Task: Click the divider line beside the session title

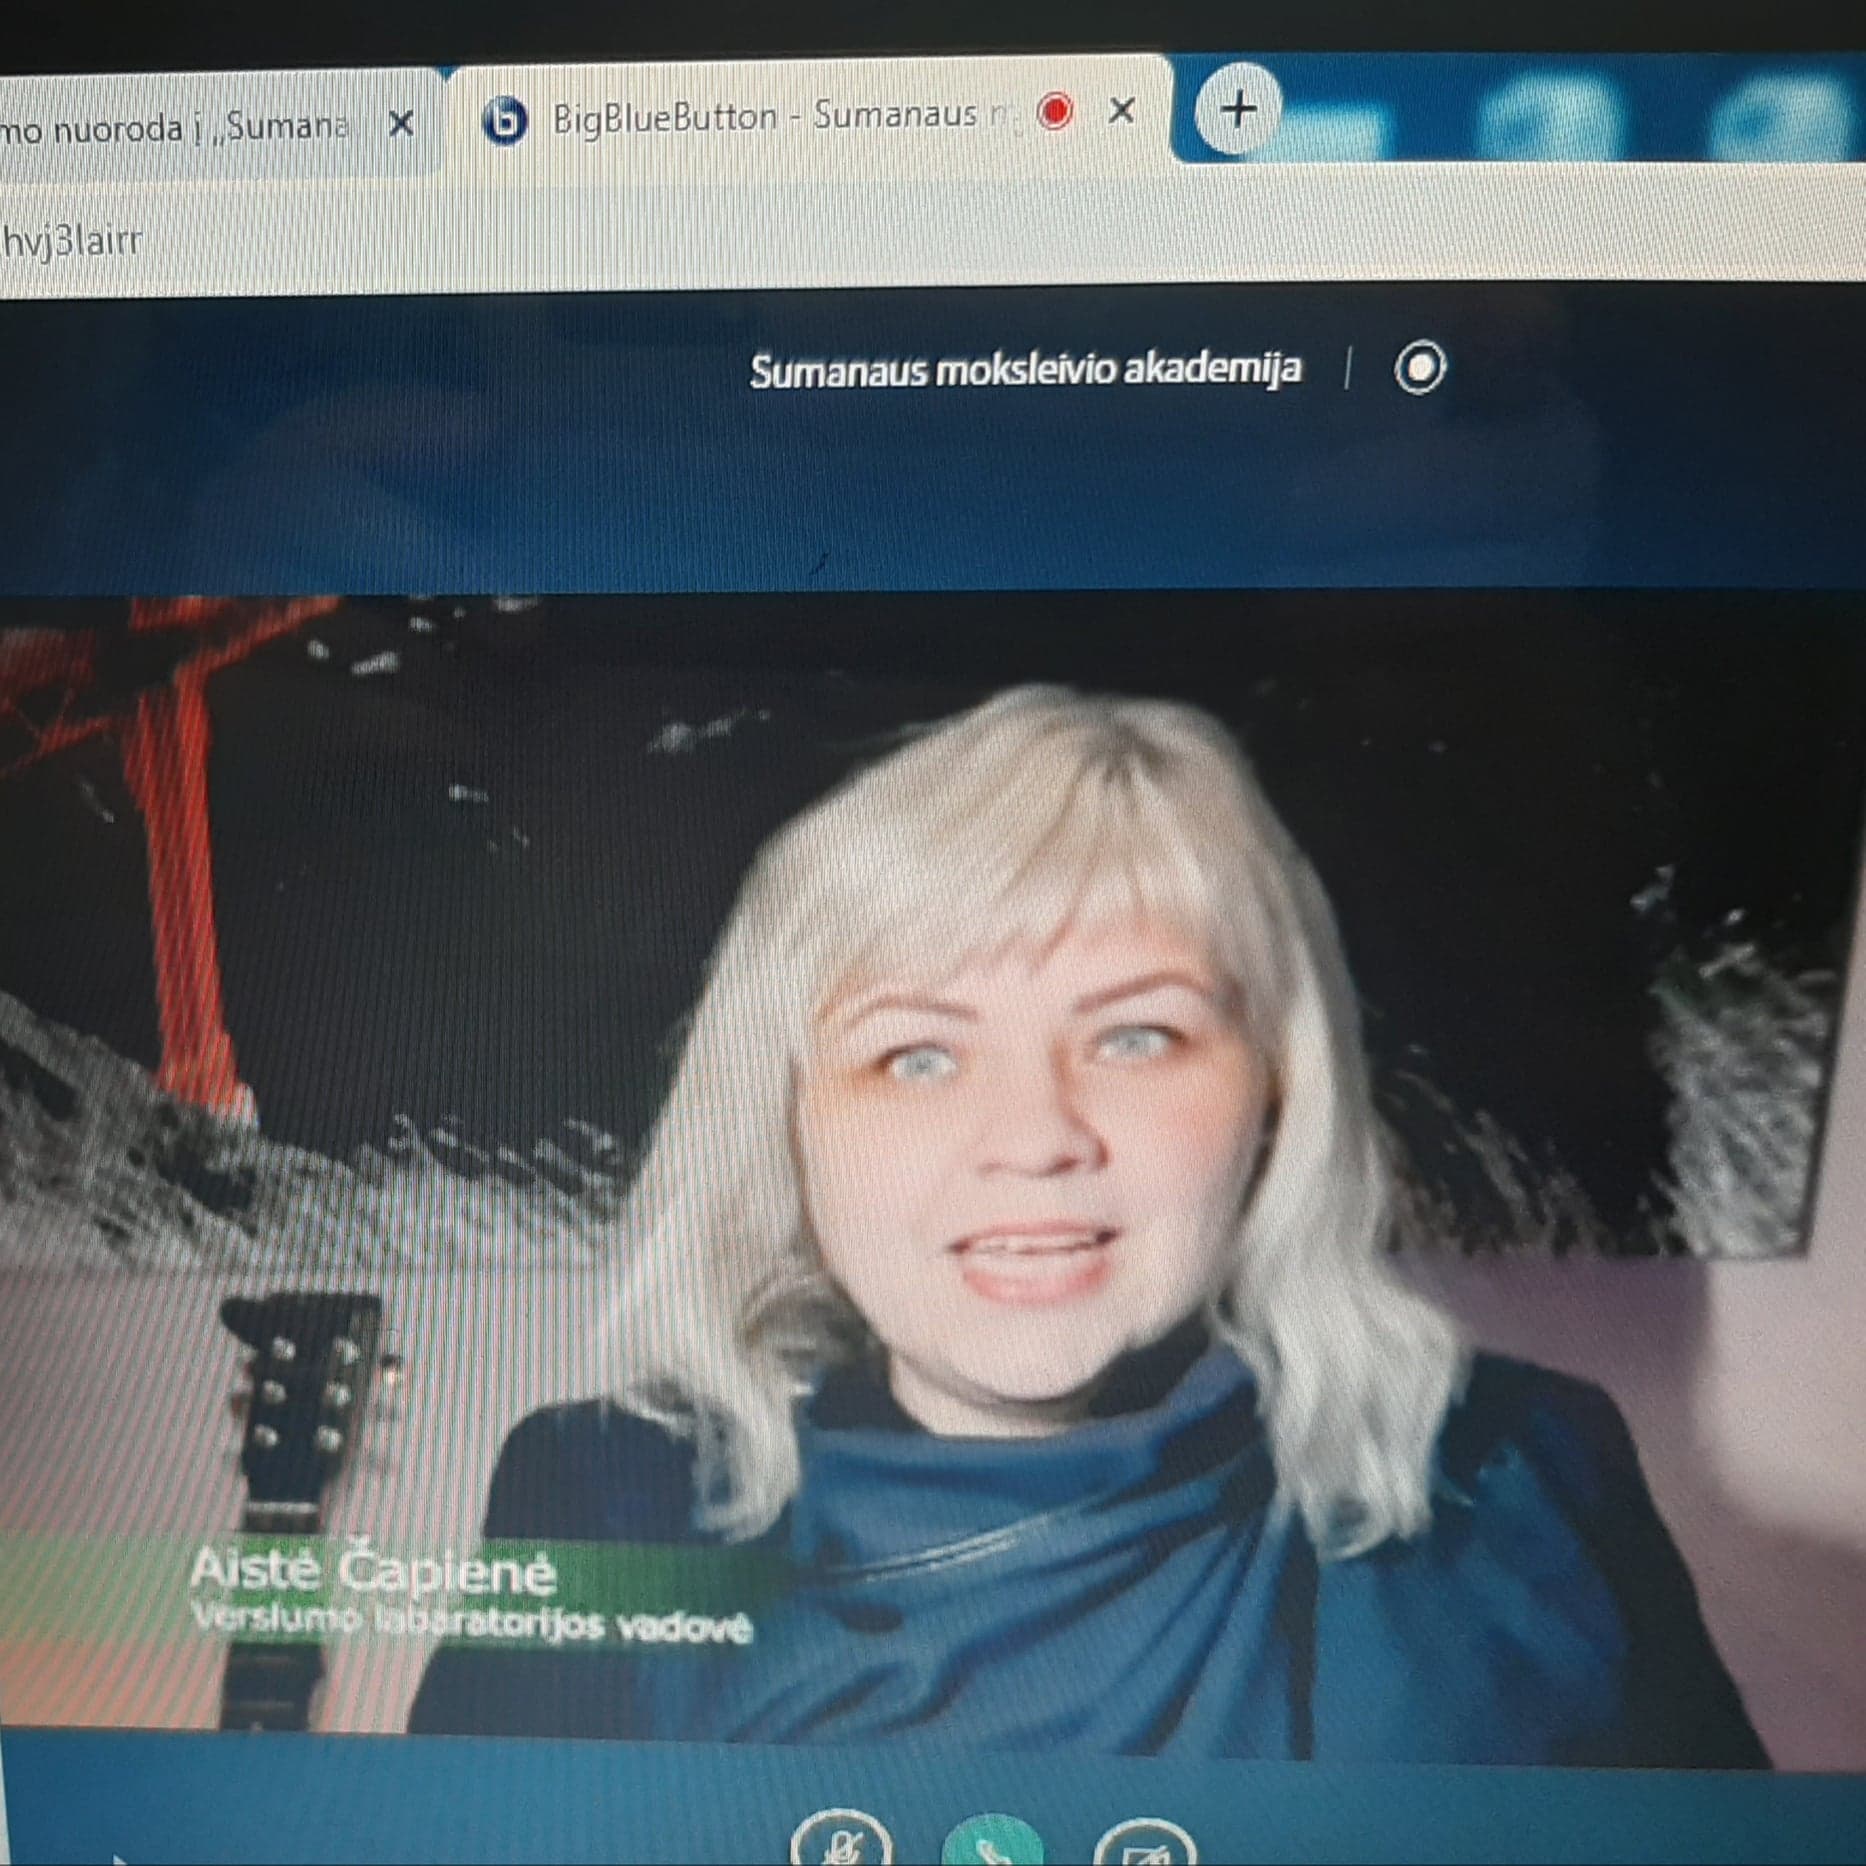Action: [1347, 368]
